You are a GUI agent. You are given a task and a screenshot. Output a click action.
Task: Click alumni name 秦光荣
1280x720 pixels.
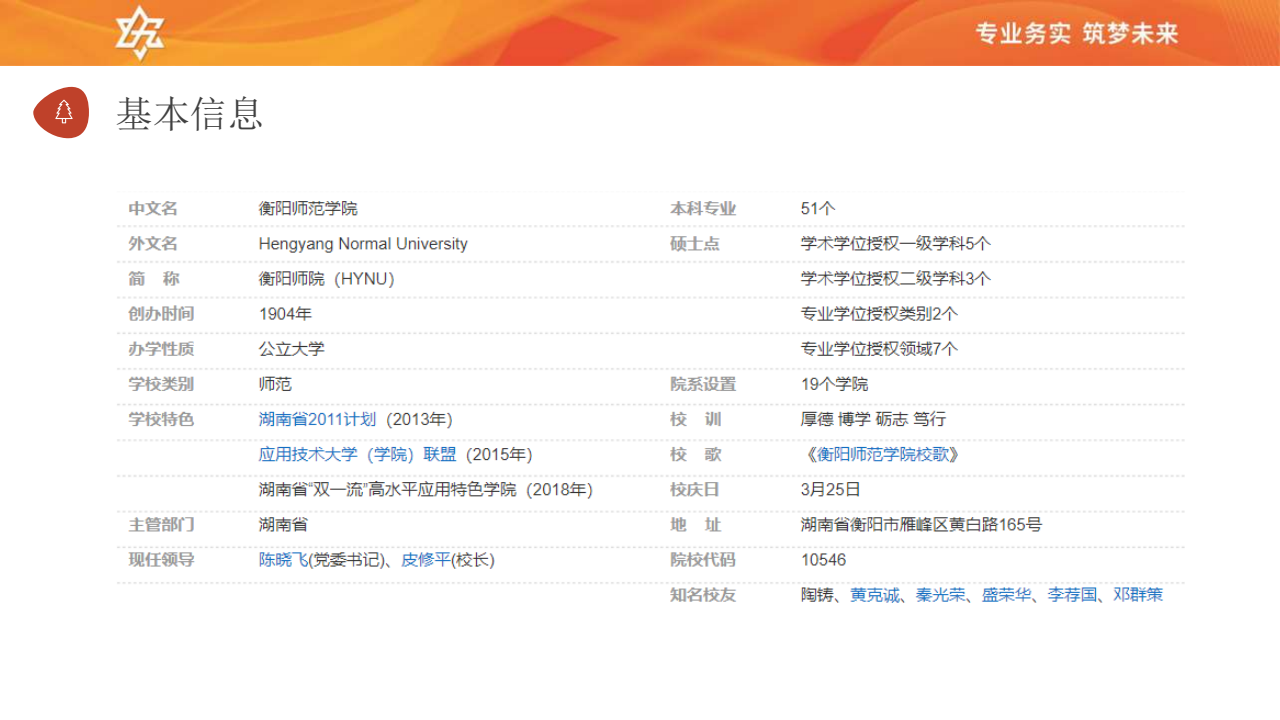point(941,595)
